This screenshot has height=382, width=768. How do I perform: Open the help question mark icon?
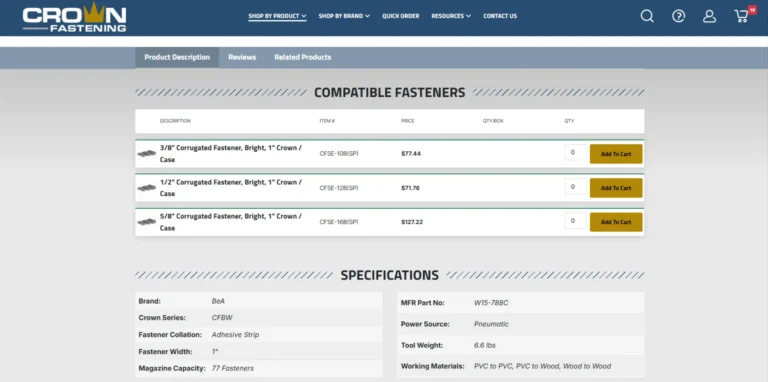678,16
